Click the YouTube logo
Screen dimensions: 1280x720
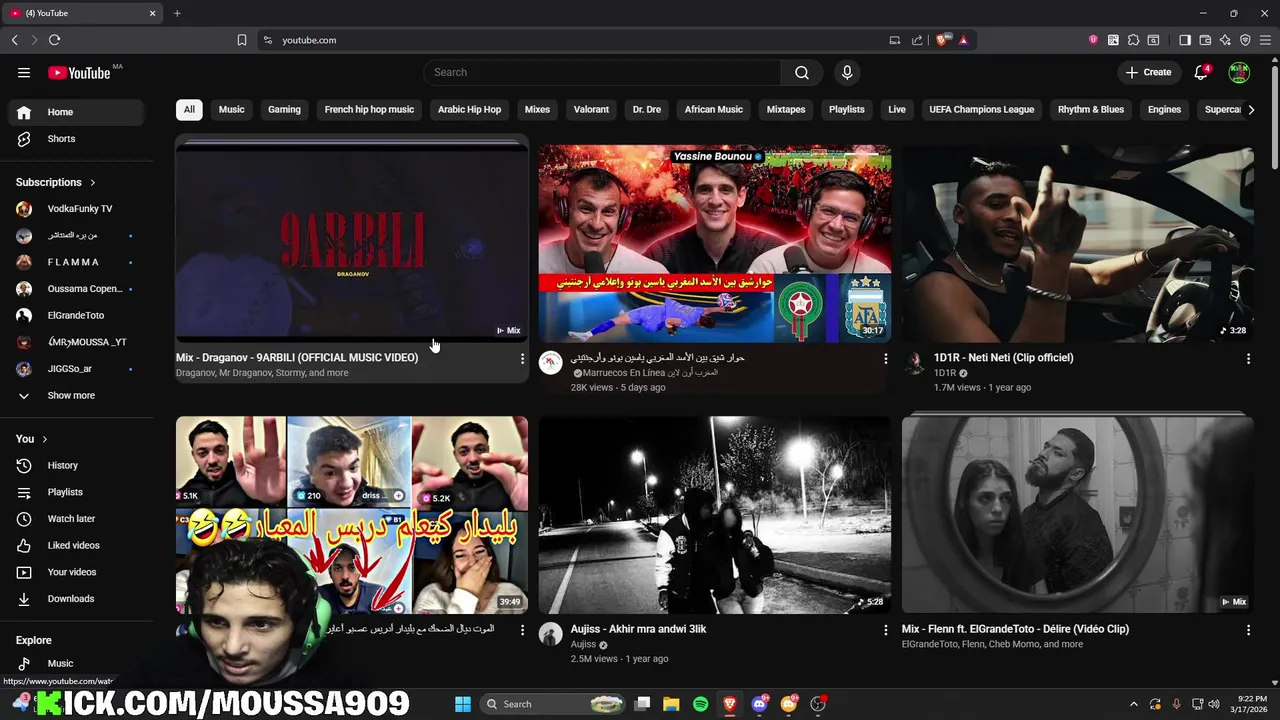(x=79, y=73)
